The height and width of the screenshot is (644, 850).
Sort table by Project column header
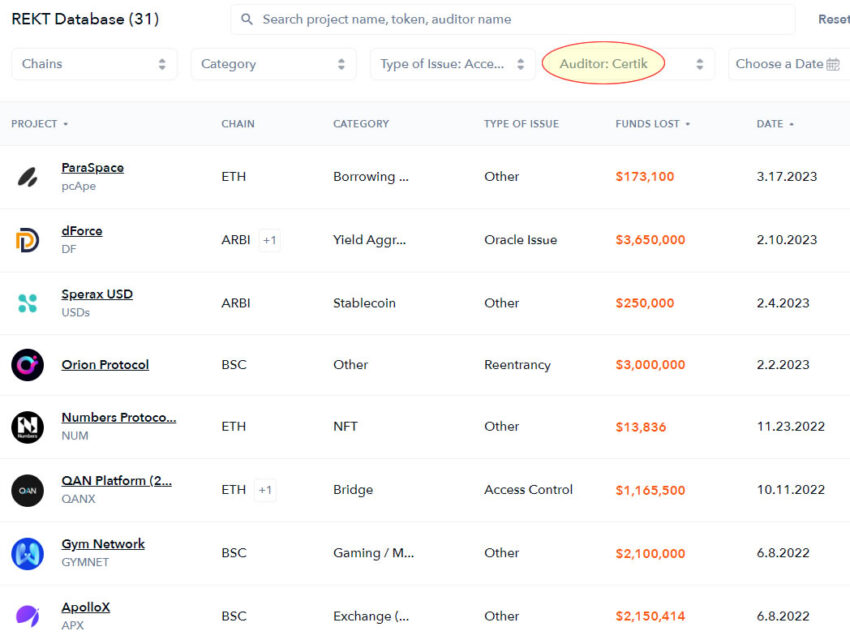tap(39, 124)
